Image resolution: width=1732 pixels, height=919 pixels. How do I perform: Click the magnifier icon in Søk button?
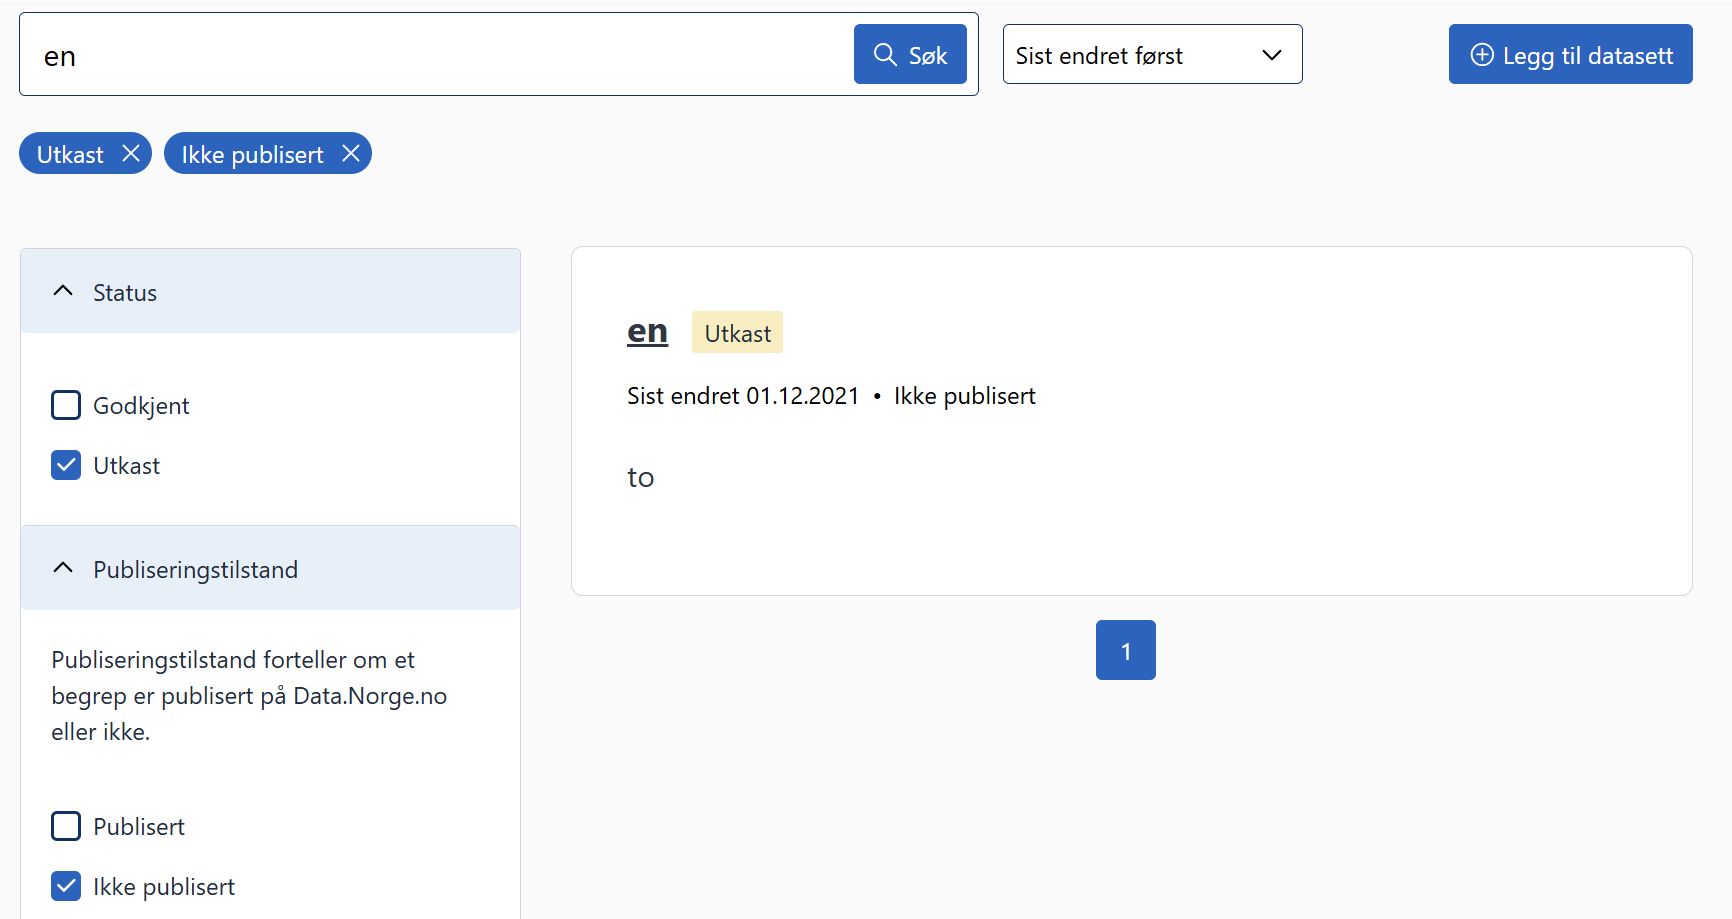885,54
